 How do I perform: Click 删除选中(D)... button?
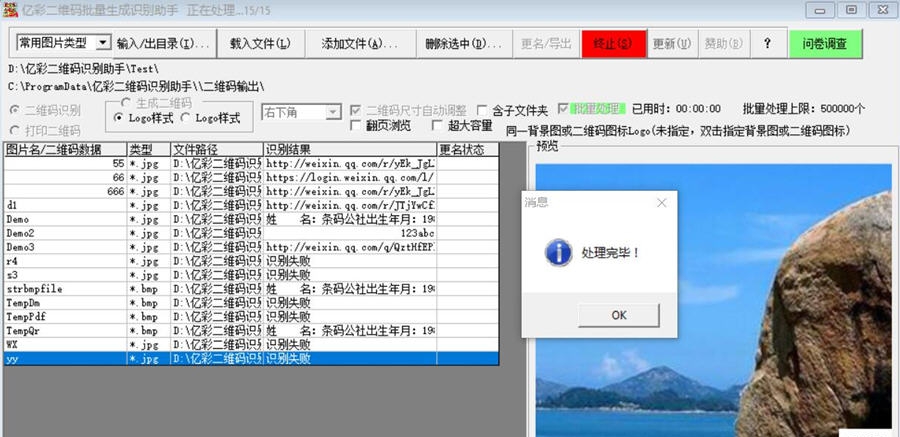[464, 44]
